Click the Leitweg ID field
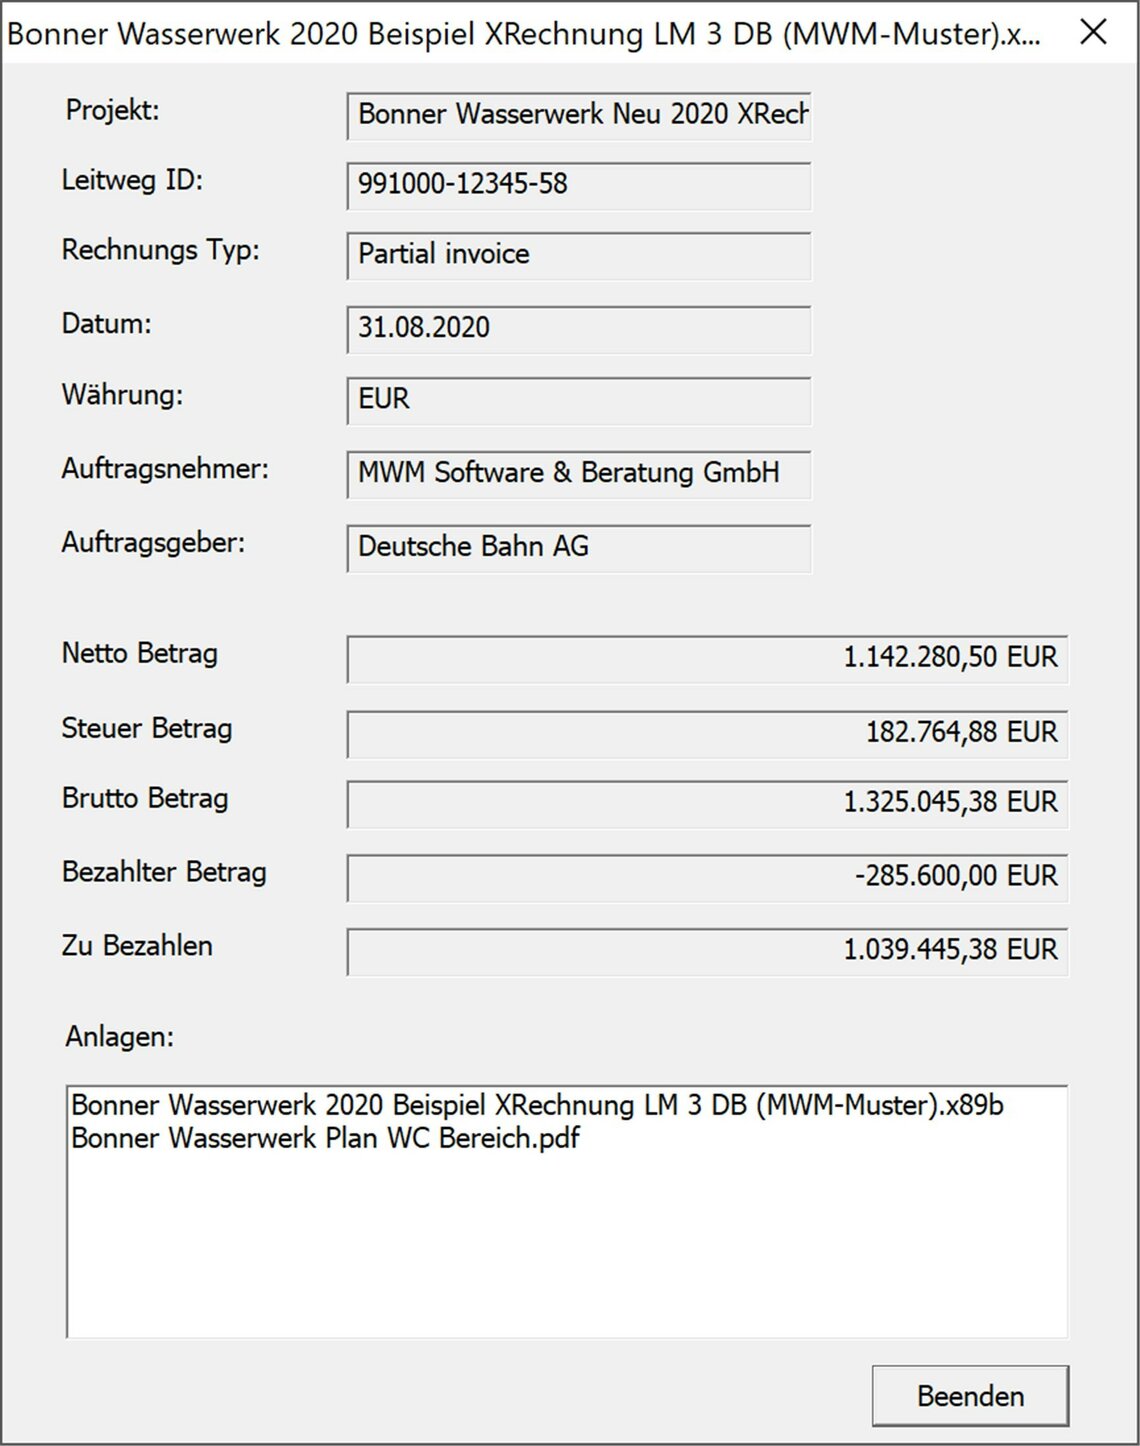This screenshot has height=1446, width=1140. (579, 185)
